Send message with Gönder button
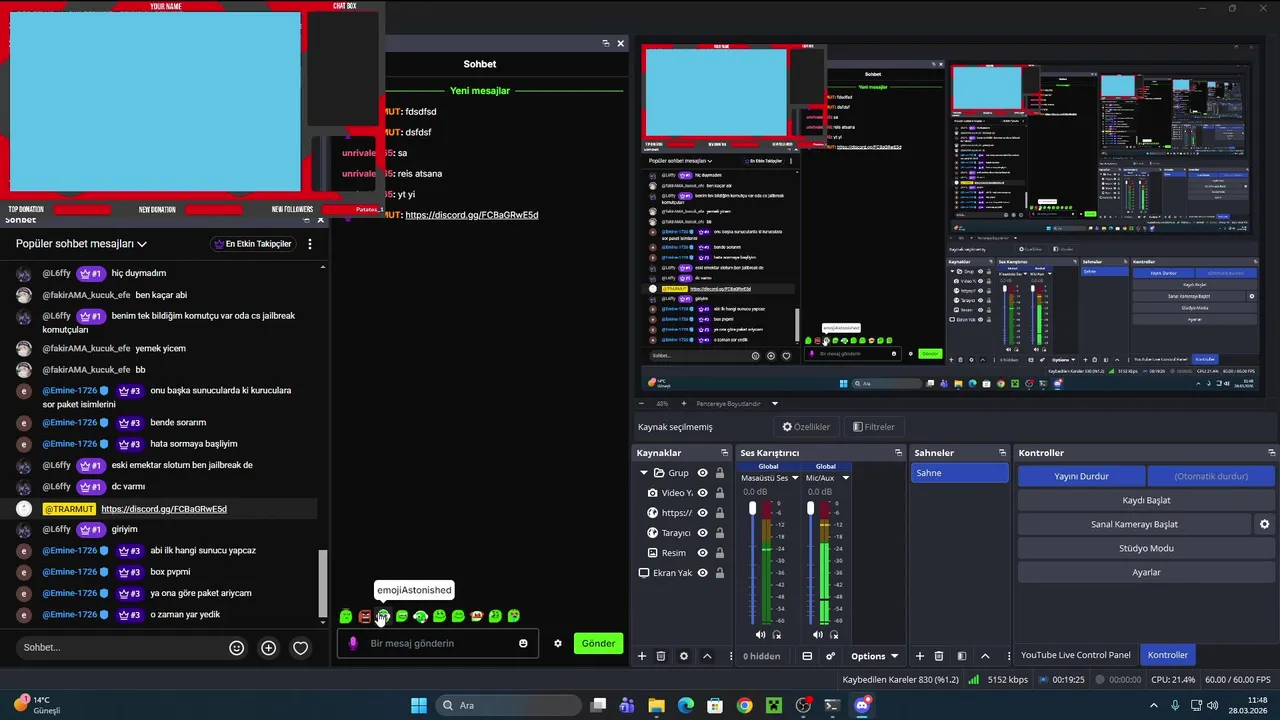Image resolution: width=1280 pixels, height=720 pixels. click(598, 643)
